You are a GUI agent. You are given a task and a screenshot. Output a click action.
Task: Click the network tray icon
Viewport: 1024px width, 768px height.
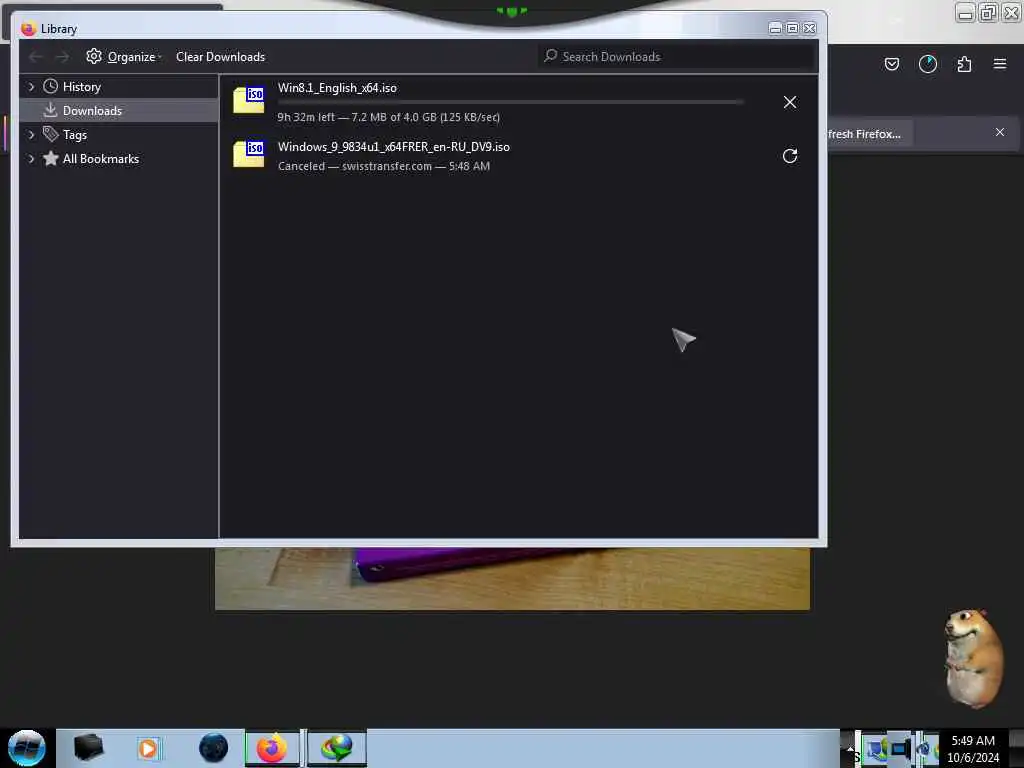click(x=876, y=748)
